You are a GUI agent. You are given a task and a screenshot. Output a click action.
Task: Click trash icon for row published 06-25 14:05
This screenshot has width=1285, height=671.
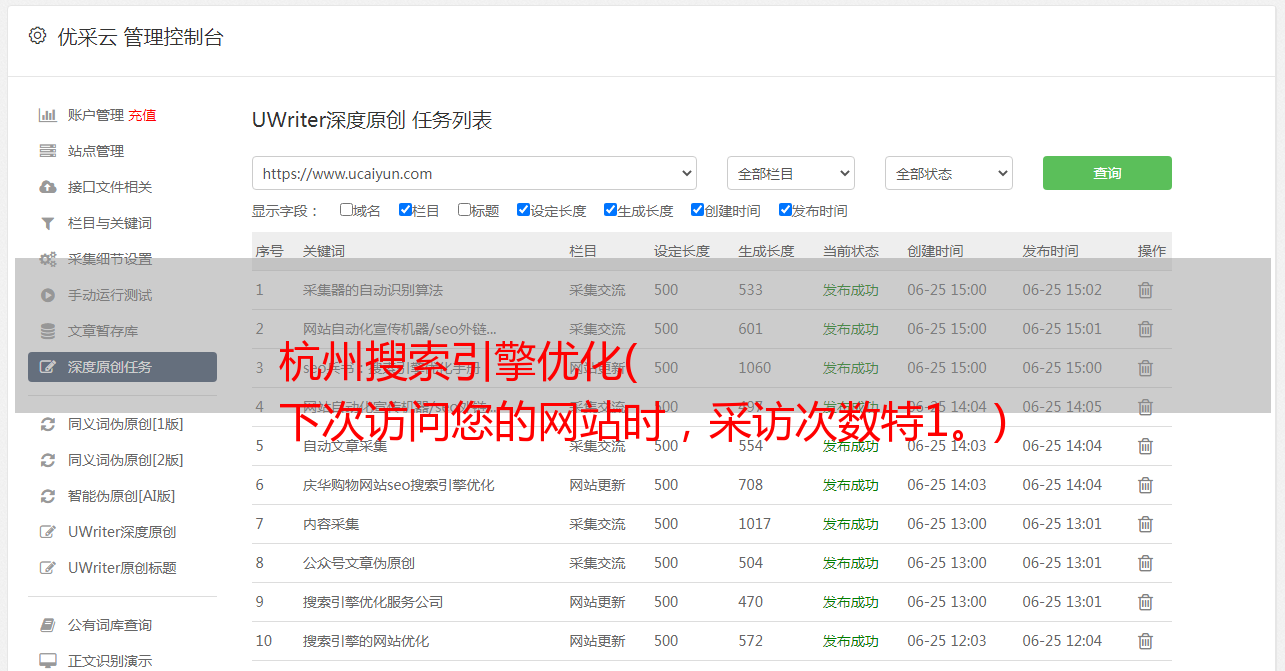[1146, 407]
